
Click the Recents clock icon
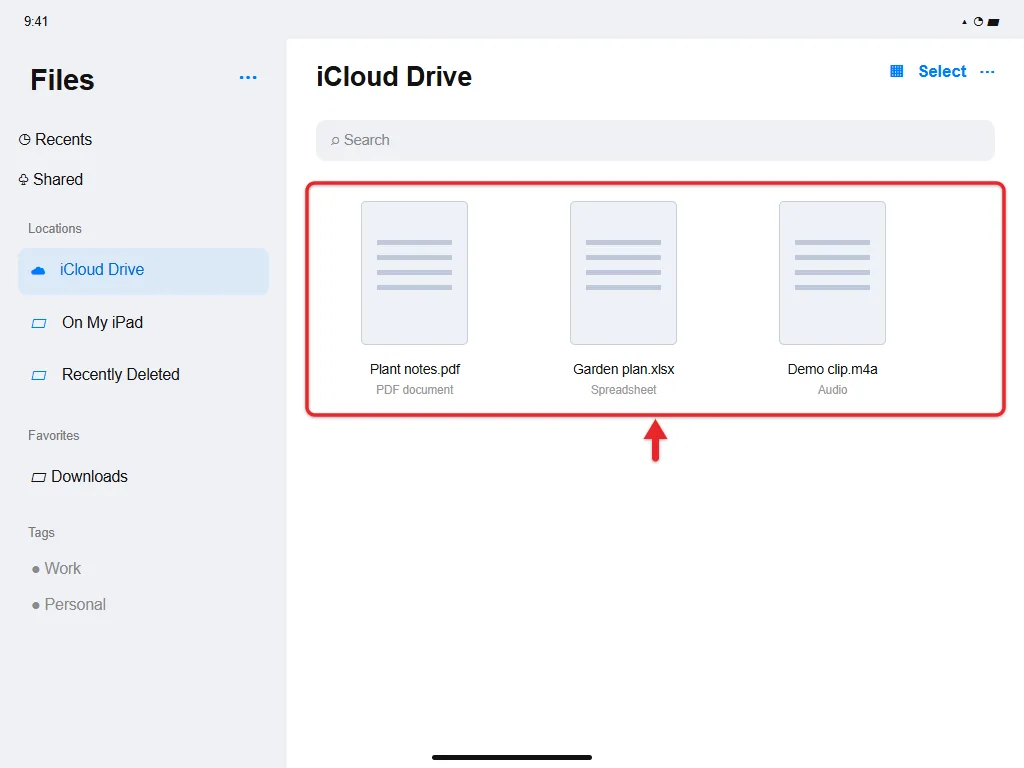[x=25, y=140]
